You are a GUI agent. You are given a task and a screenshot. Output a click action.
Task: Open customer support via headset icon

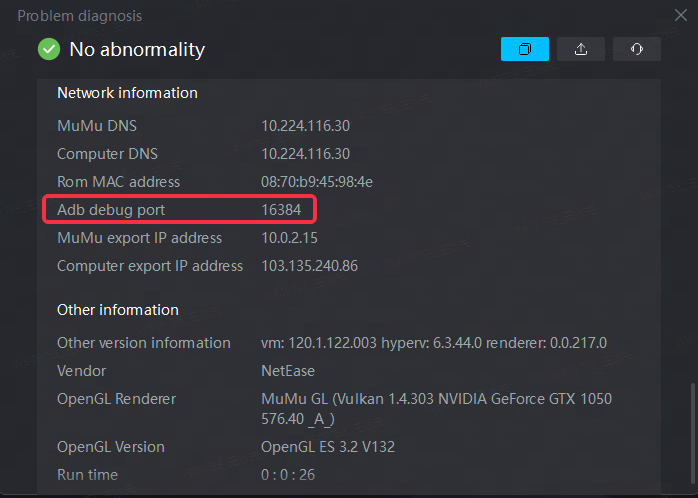point(637,49)
